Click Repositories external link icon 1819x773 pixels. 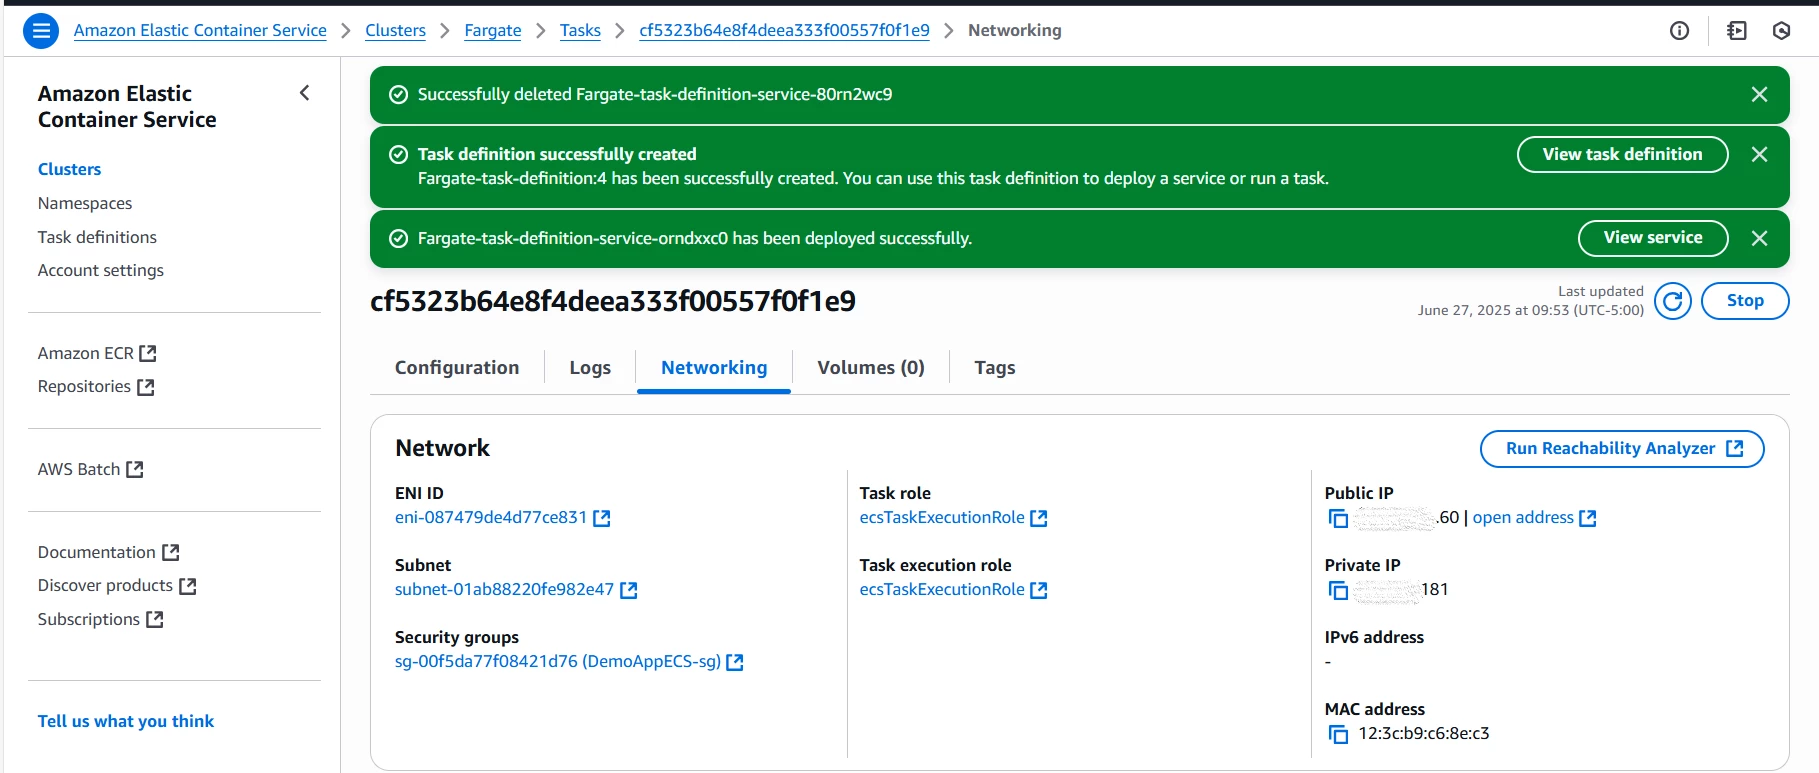point(146,387)
